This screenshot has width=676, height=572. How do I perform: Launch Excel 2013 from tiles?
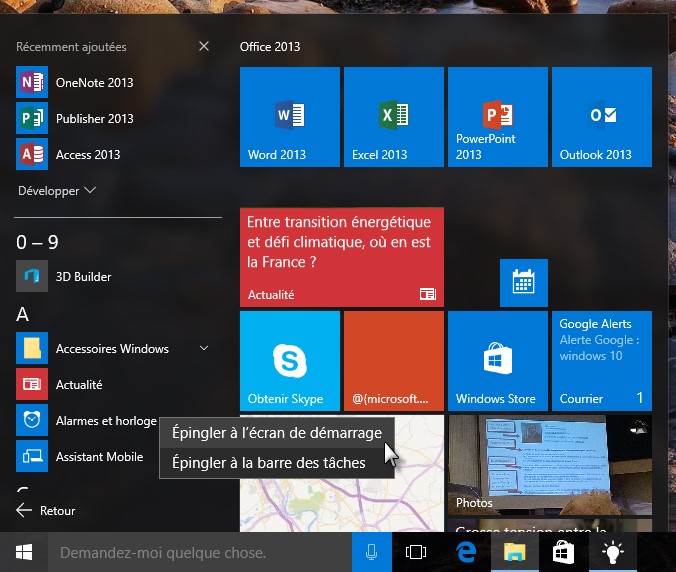(x=393, y=117)
